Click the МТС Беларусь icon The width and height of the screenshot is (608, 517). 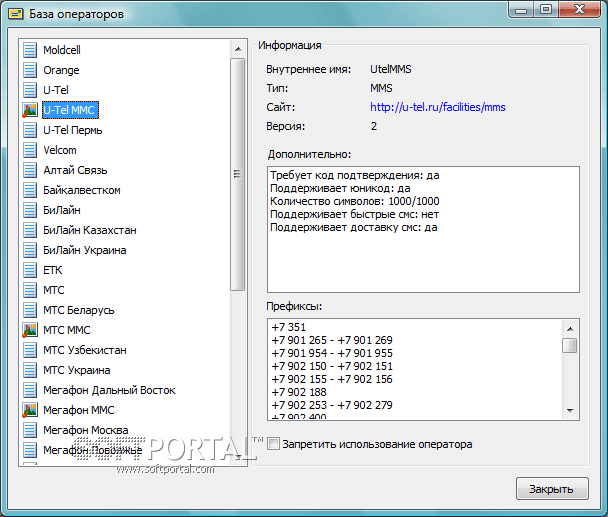tap(30, 310)
